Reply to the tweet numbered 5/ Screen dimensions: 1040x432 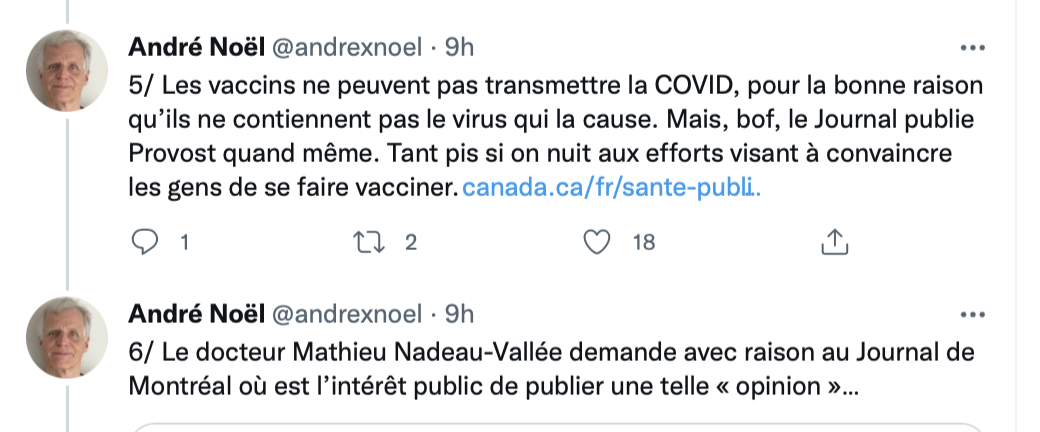click(x=145, y=242)
